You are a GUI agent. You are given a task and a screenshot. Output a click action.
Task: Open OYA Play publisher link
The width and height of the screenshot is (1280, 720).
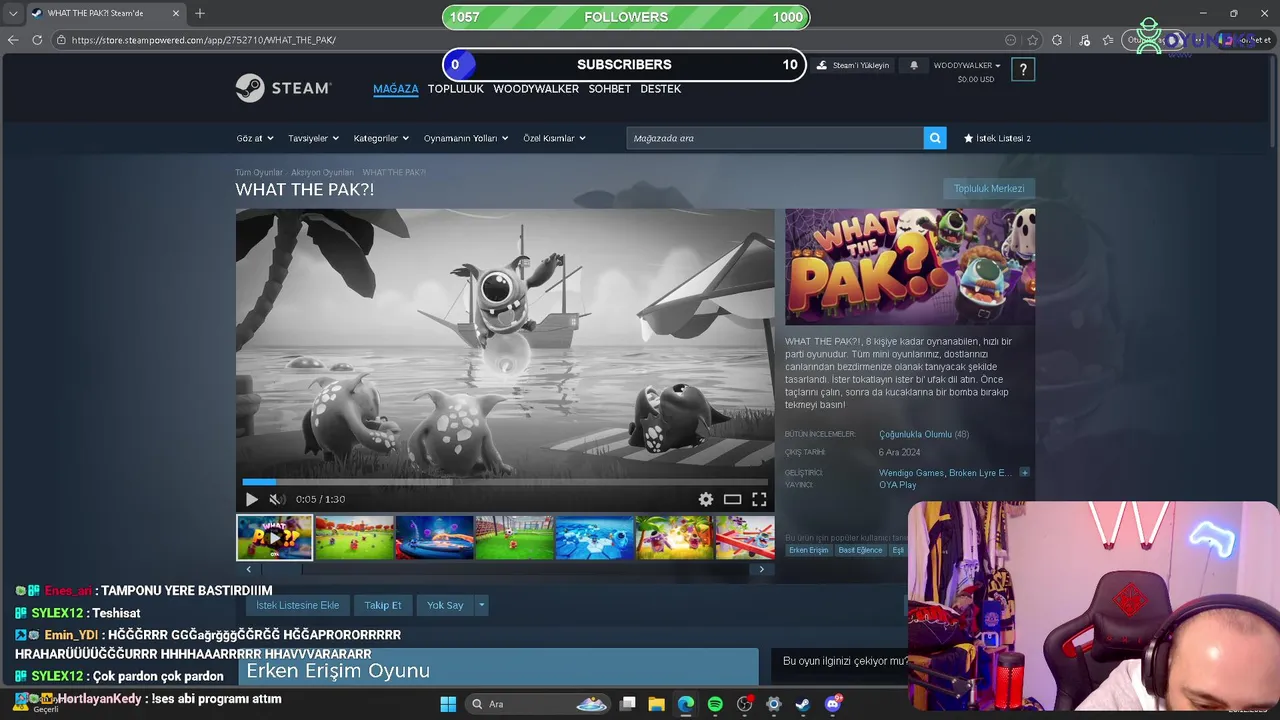tap(897, 485)
